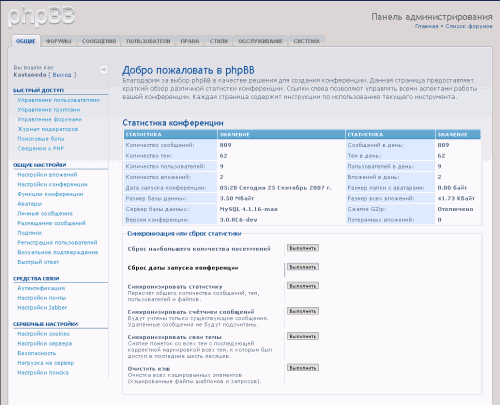Open Журнал модераторов link
The image size is (500, 405).
[x=48, y=129]
